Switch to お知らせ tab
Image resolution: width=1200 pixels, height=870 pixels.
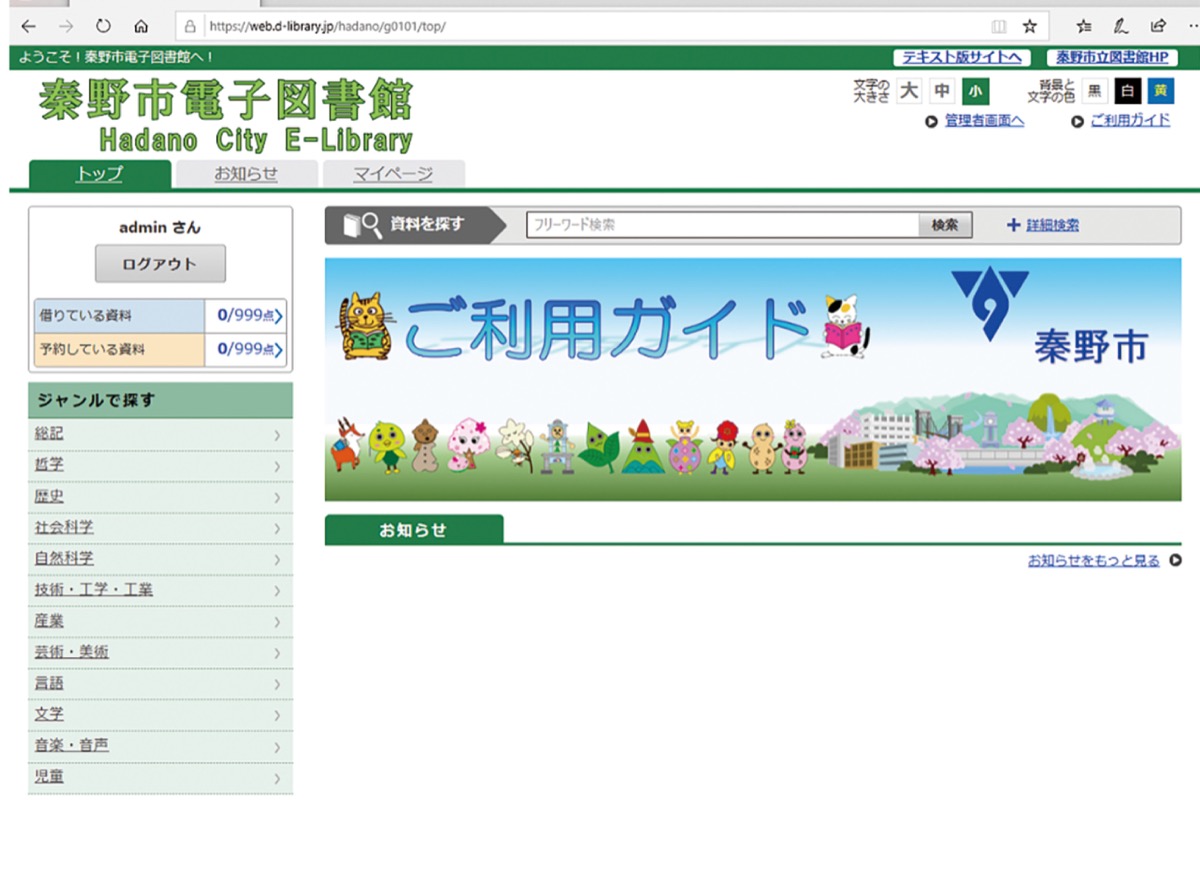pyautogui.click(x=246, y=174)
